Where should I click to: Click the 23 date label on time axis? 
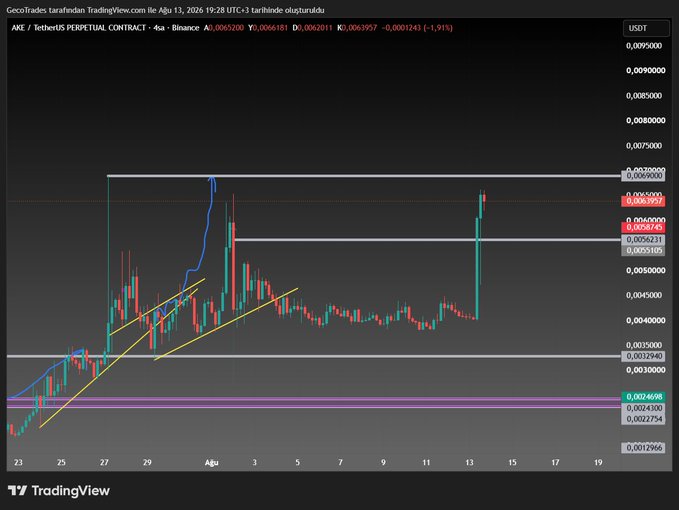tap(18, 462)
